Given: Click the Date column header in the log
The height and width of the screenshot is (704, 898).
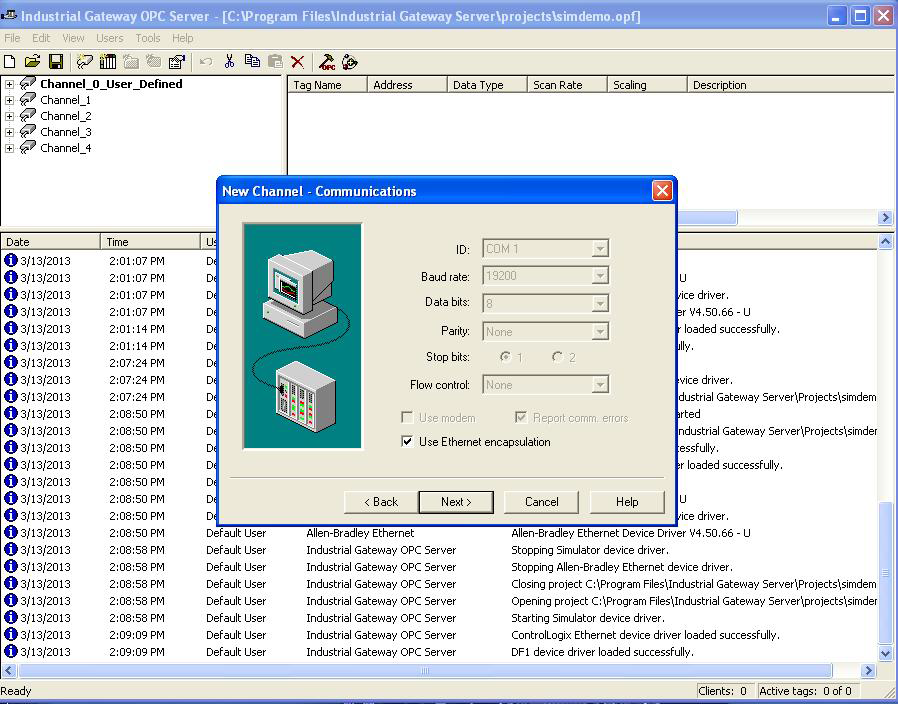Looking at the screenshot, I should [50, 242].
